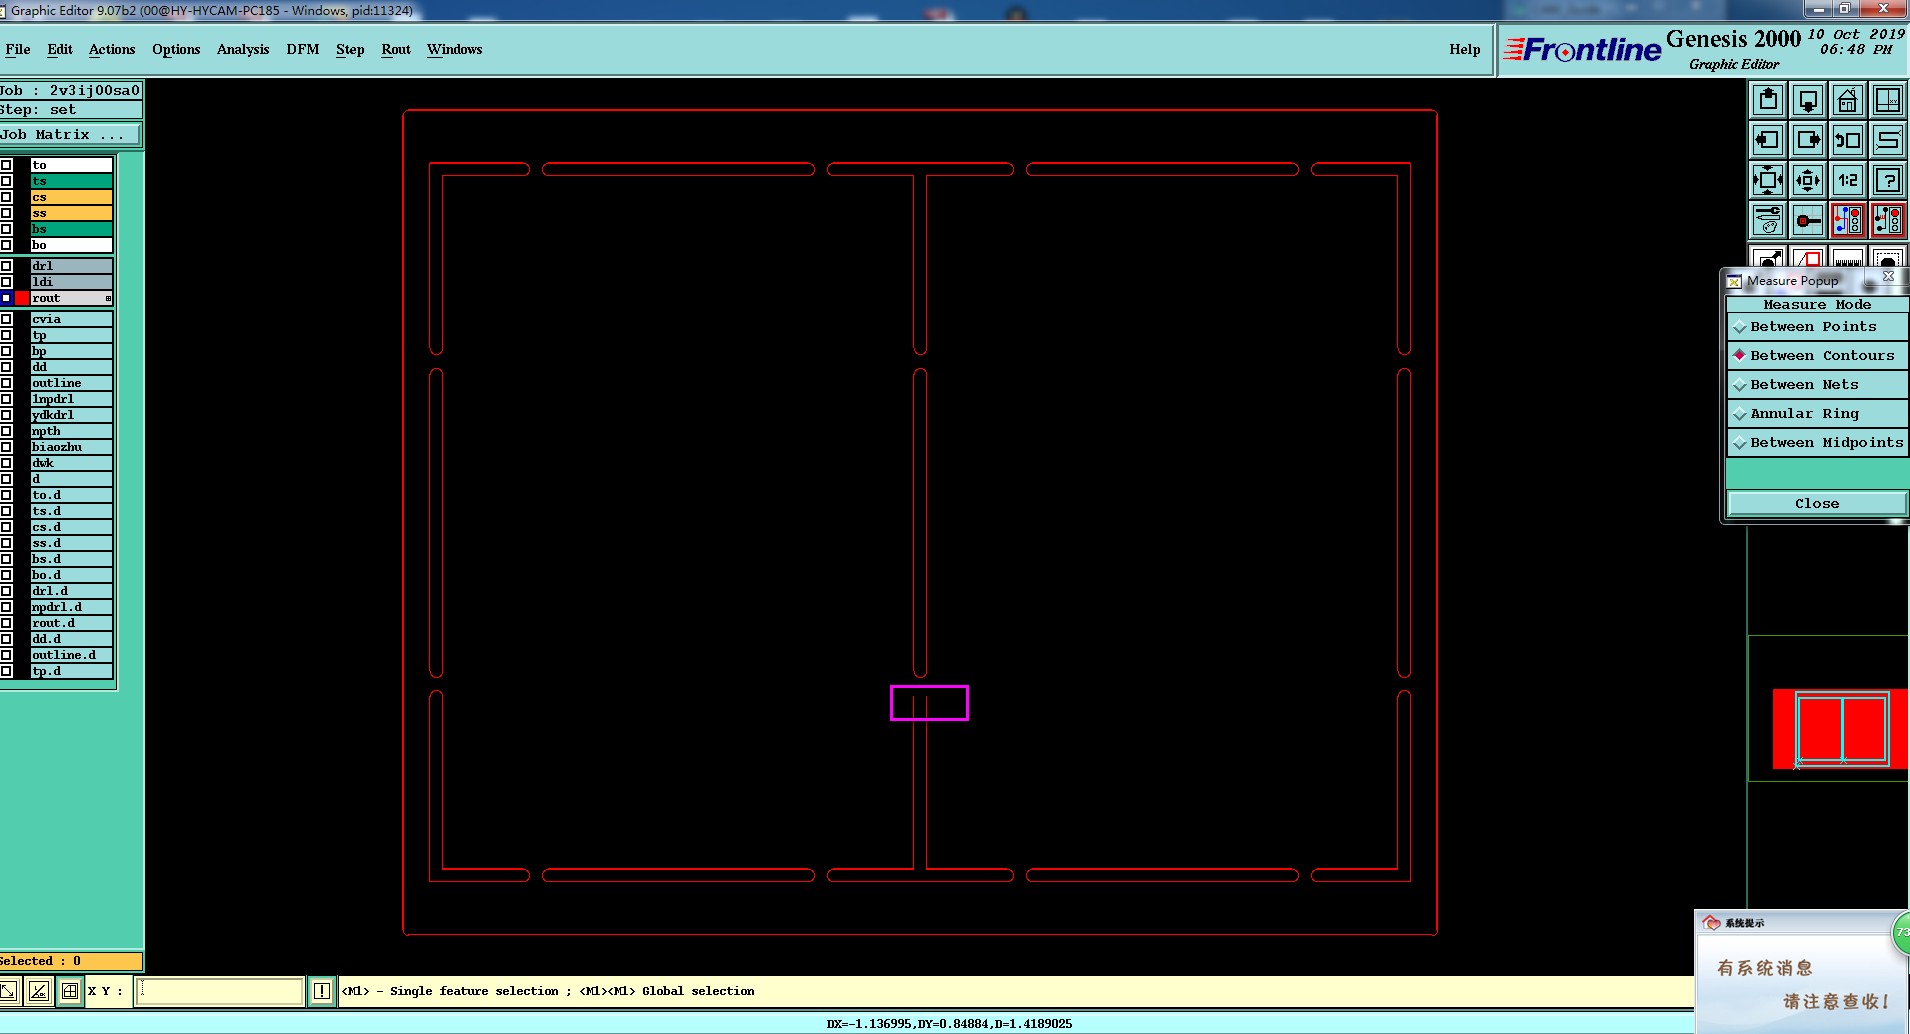
Task: Select Annular Ring measure mode
Action: pos(1817,414)
